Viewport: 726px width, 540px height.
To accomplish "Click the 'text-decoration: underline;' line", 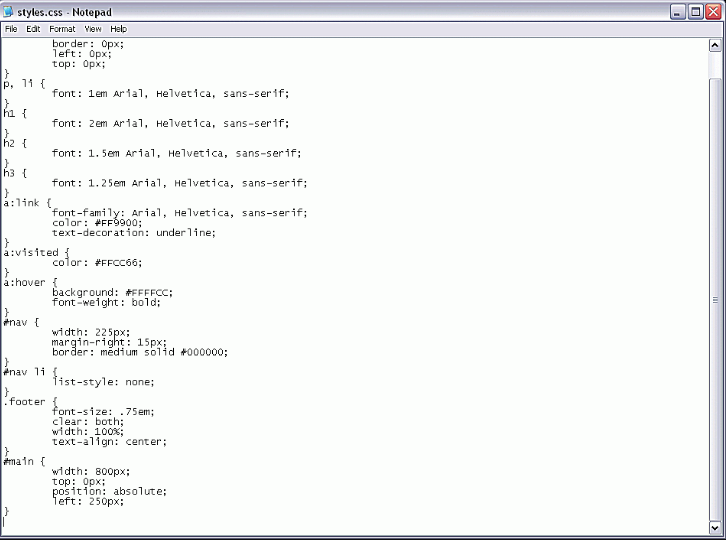I will [x=134, y=233].
